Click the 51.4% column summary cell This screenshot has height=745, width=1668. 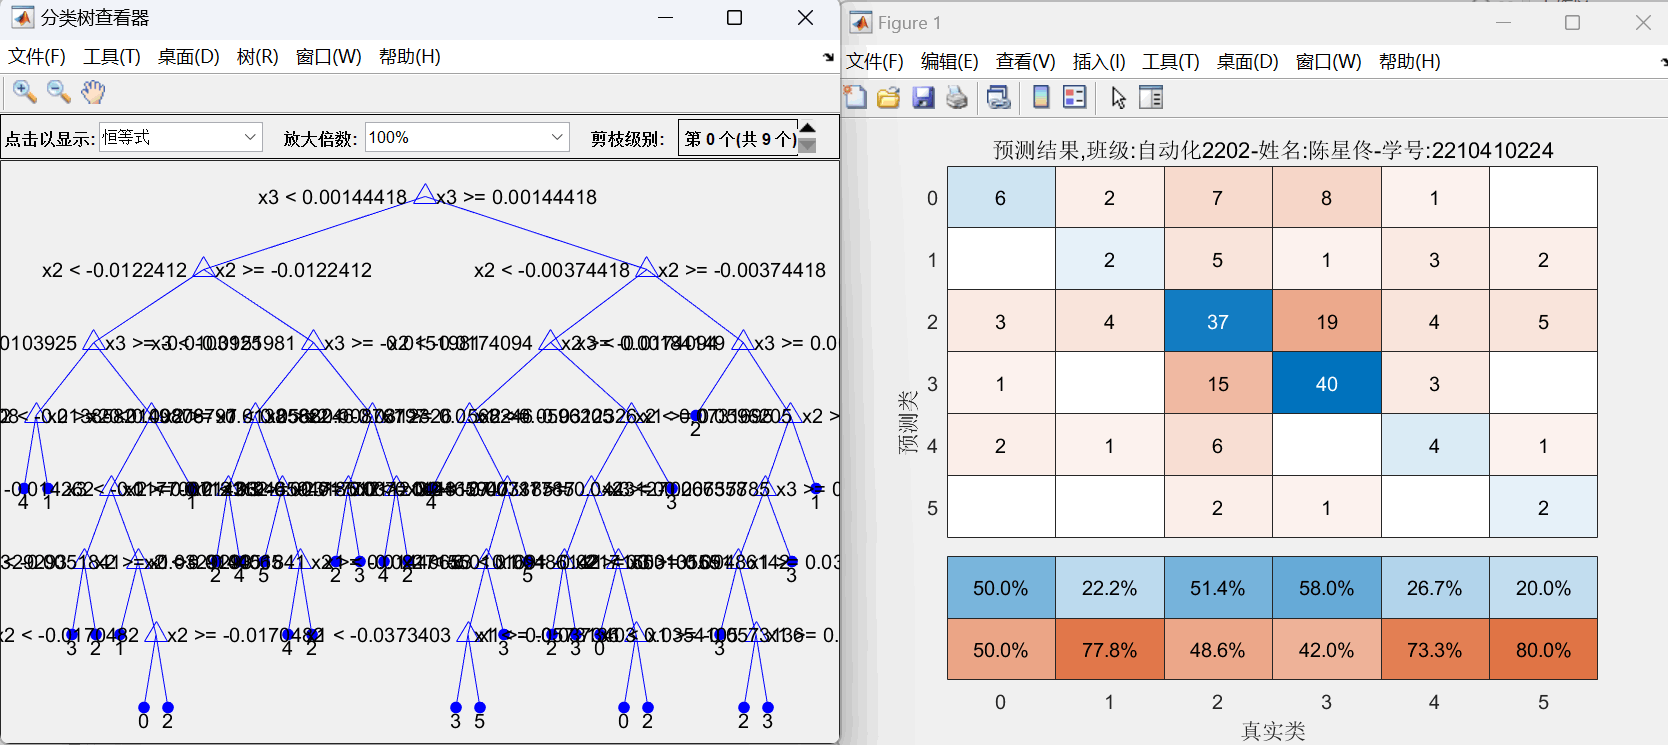[1218, 588]
